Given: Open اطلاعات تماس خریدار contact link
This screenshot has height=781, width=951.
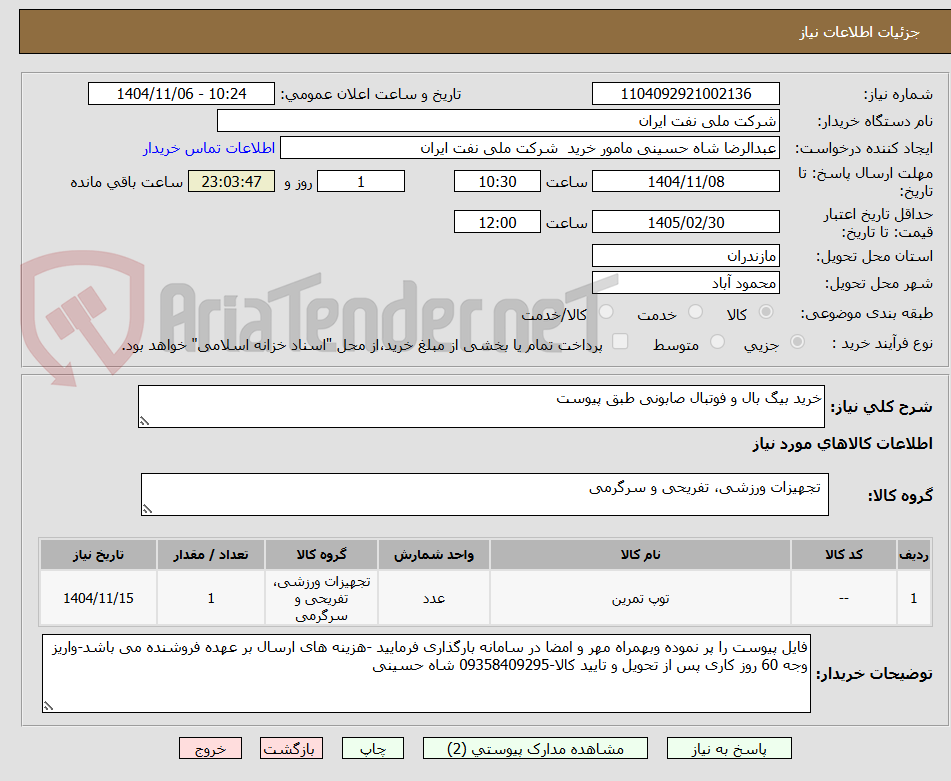Looking at the screenshot, I should click(x=209, y=148).
